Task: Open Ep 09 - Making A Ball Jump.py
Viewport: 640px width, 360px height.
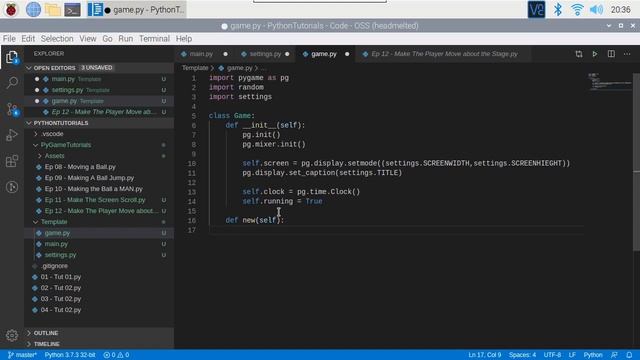Action: pyautogui.click(x=99, y=178)
